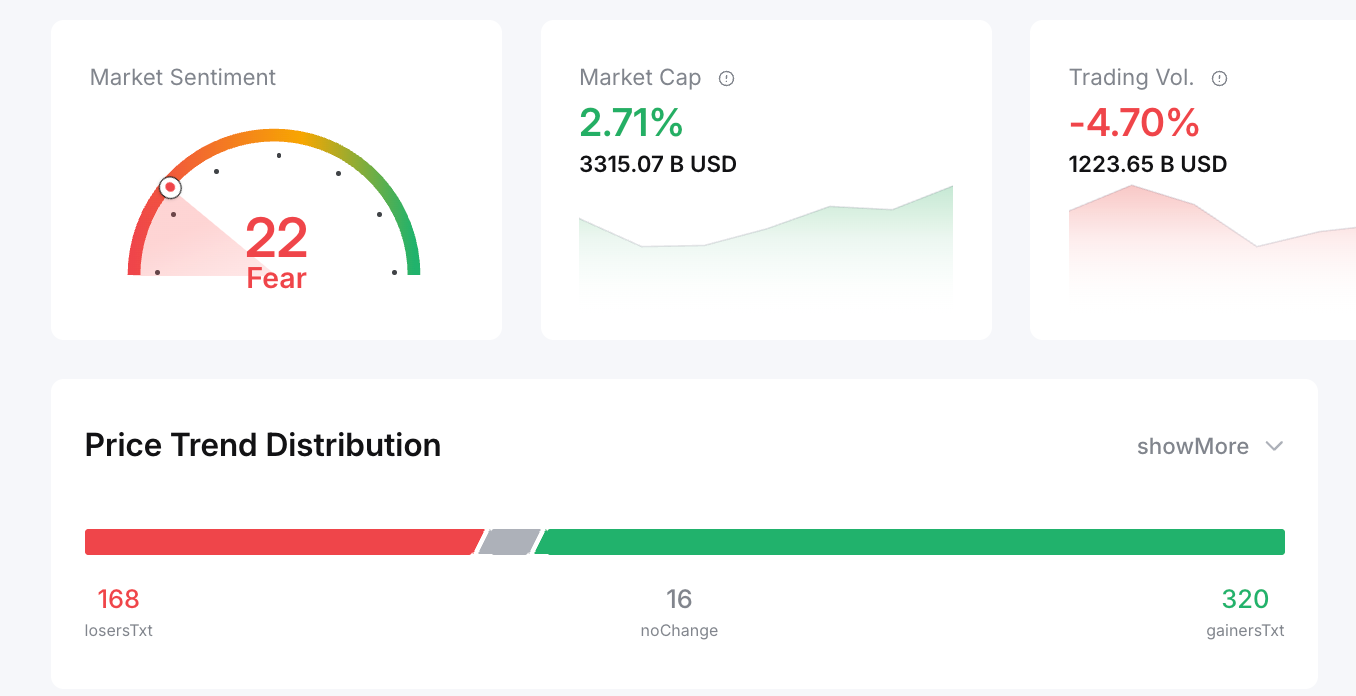Click the green gainers distribution bar
1356x696 pixels.
pos(910,542)
